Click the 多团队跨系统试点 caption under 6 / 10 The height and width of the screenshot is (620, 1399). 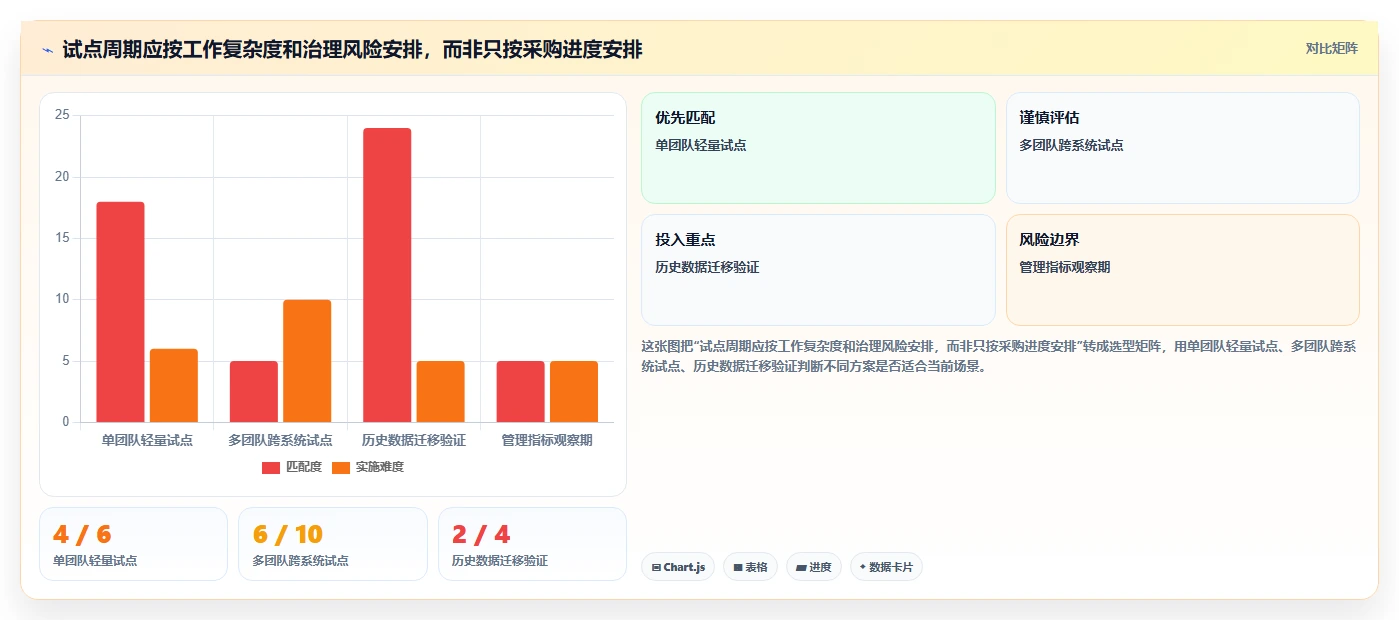pyautogui.click(x=300, y=561)
